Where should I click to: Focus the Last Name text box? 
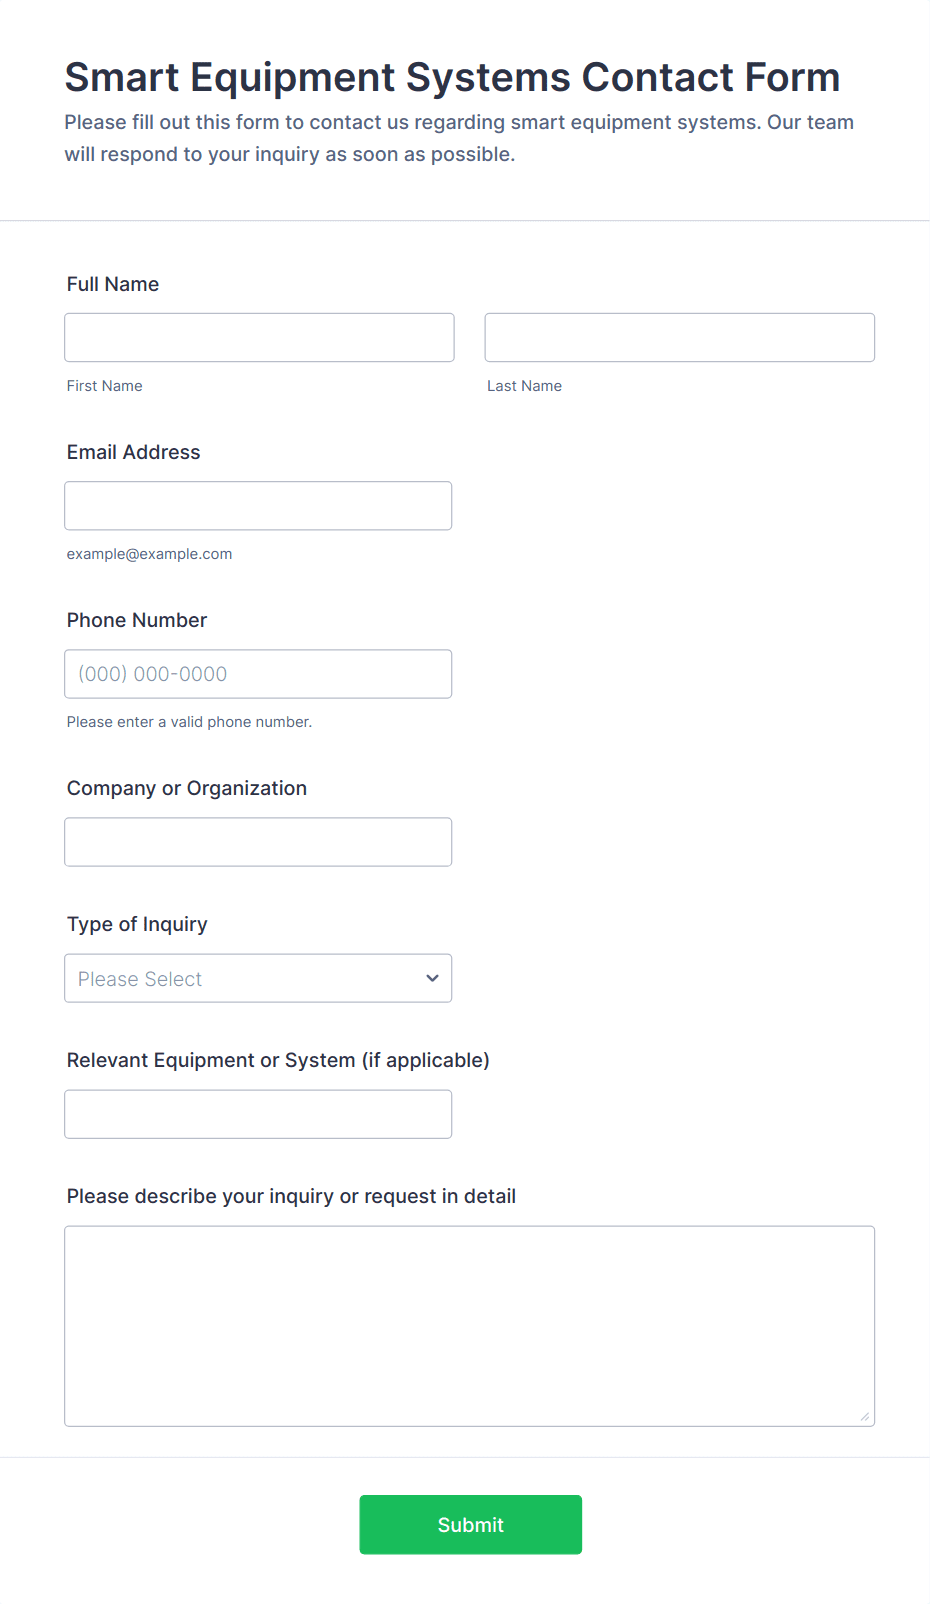click(x=679, y=338)
